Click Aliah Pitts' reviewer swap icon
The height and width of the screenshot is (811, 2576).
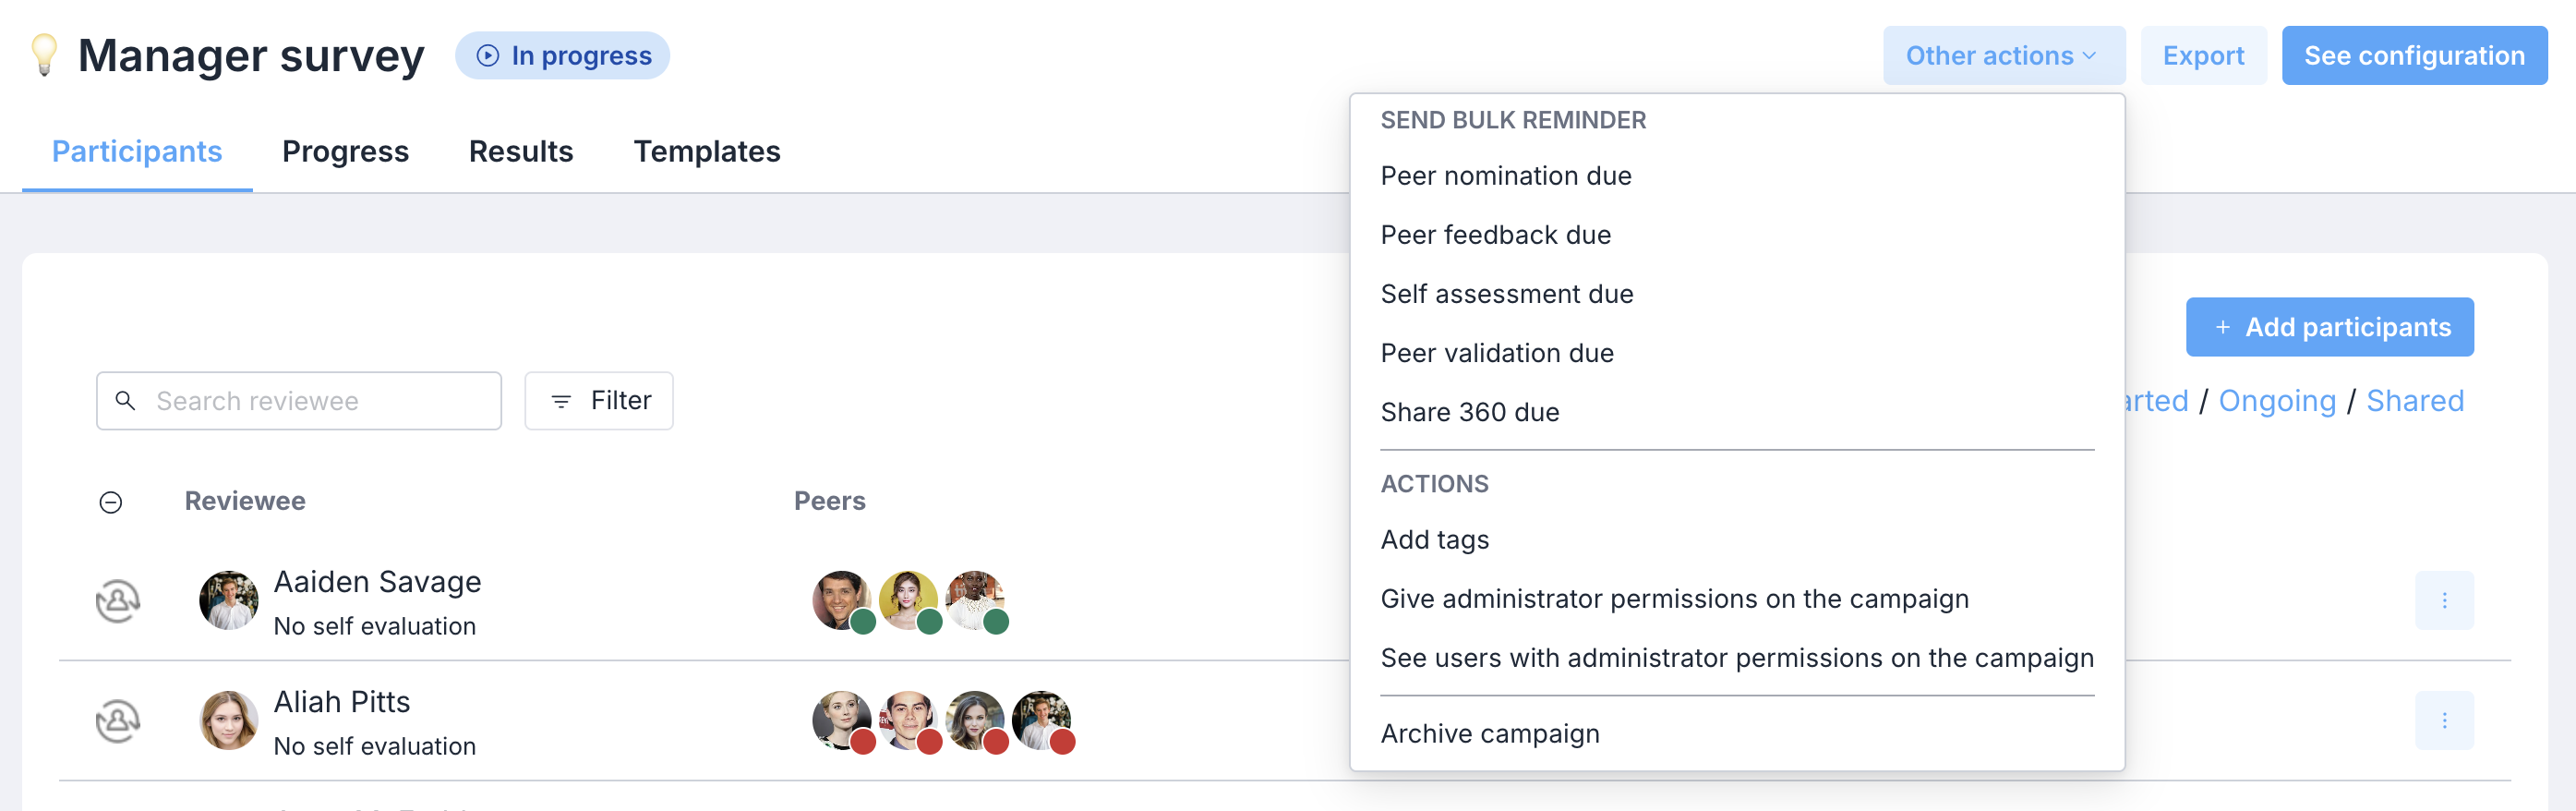pos(118,721)
